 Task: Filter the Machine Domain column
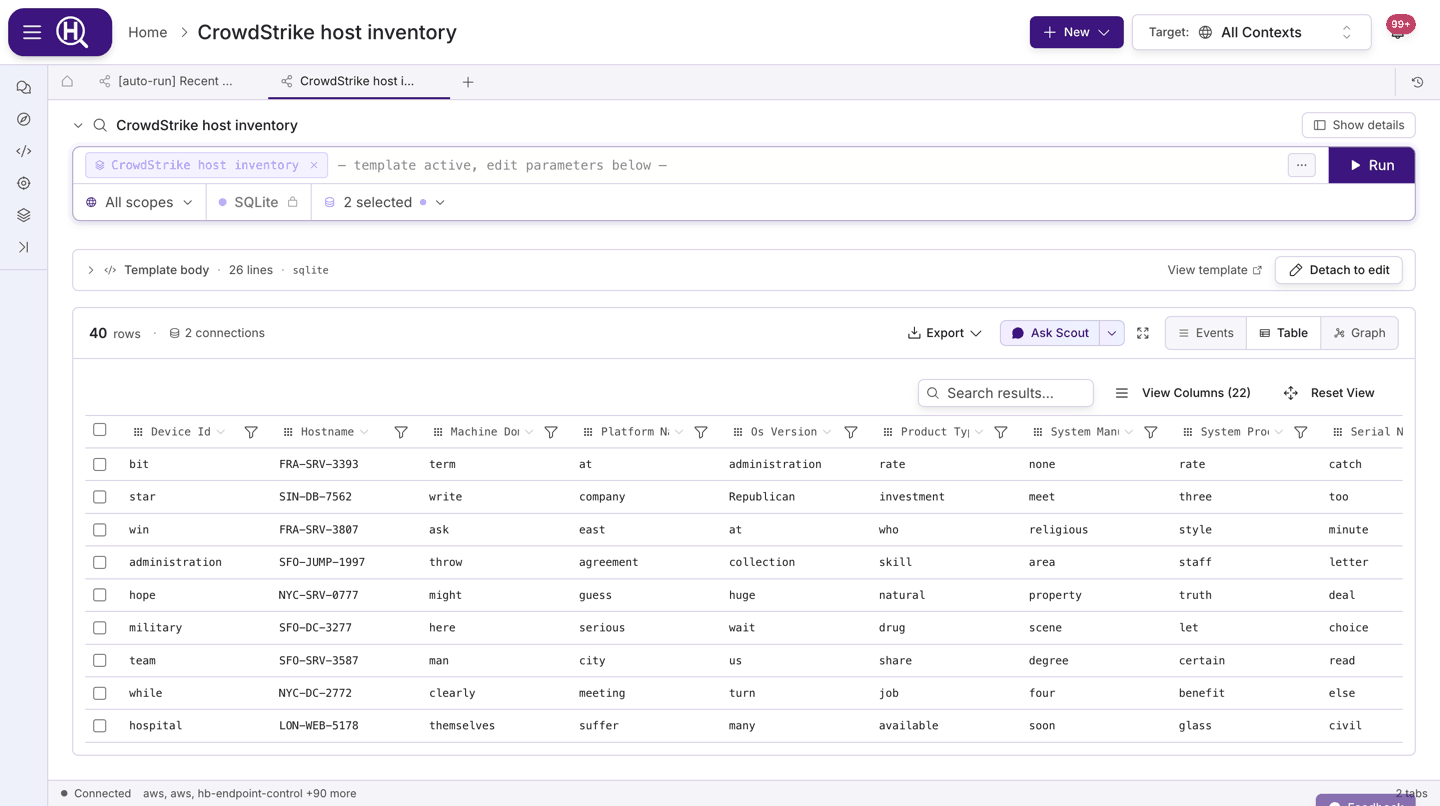pyautogui.click(x=551, y=432)
